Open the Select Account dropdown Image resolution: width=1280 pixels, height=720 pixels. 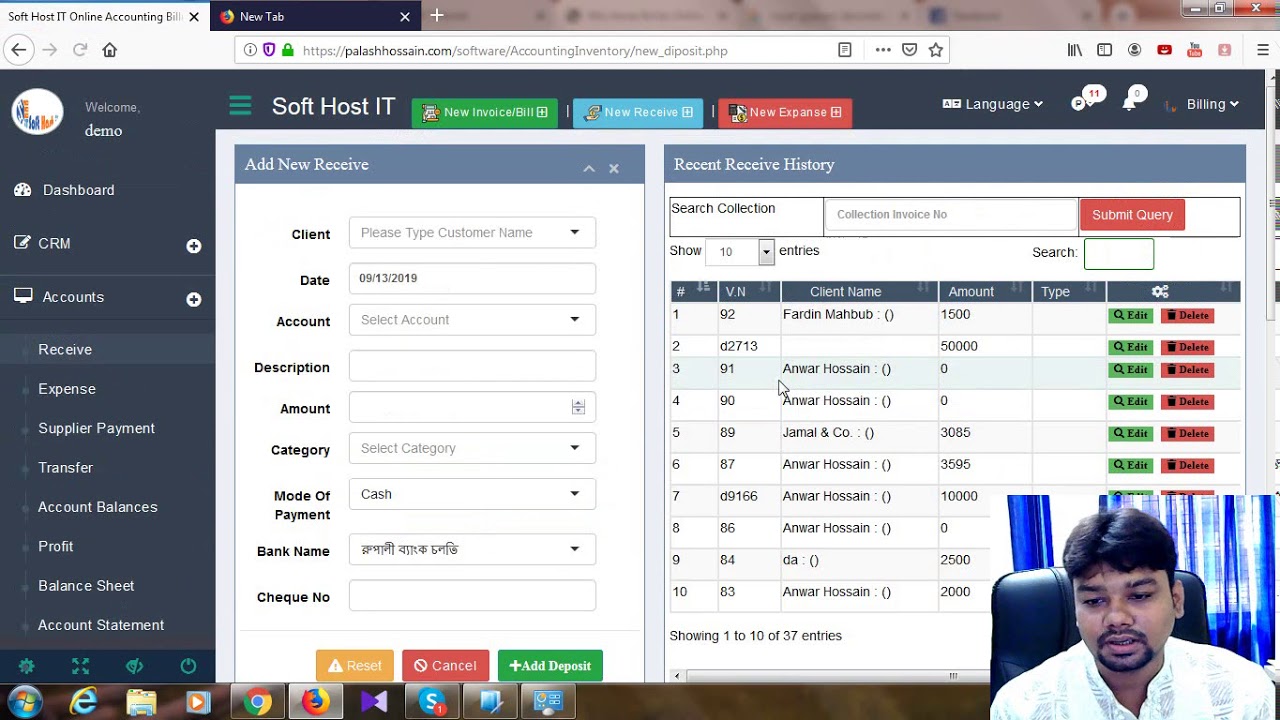[472, 320]
